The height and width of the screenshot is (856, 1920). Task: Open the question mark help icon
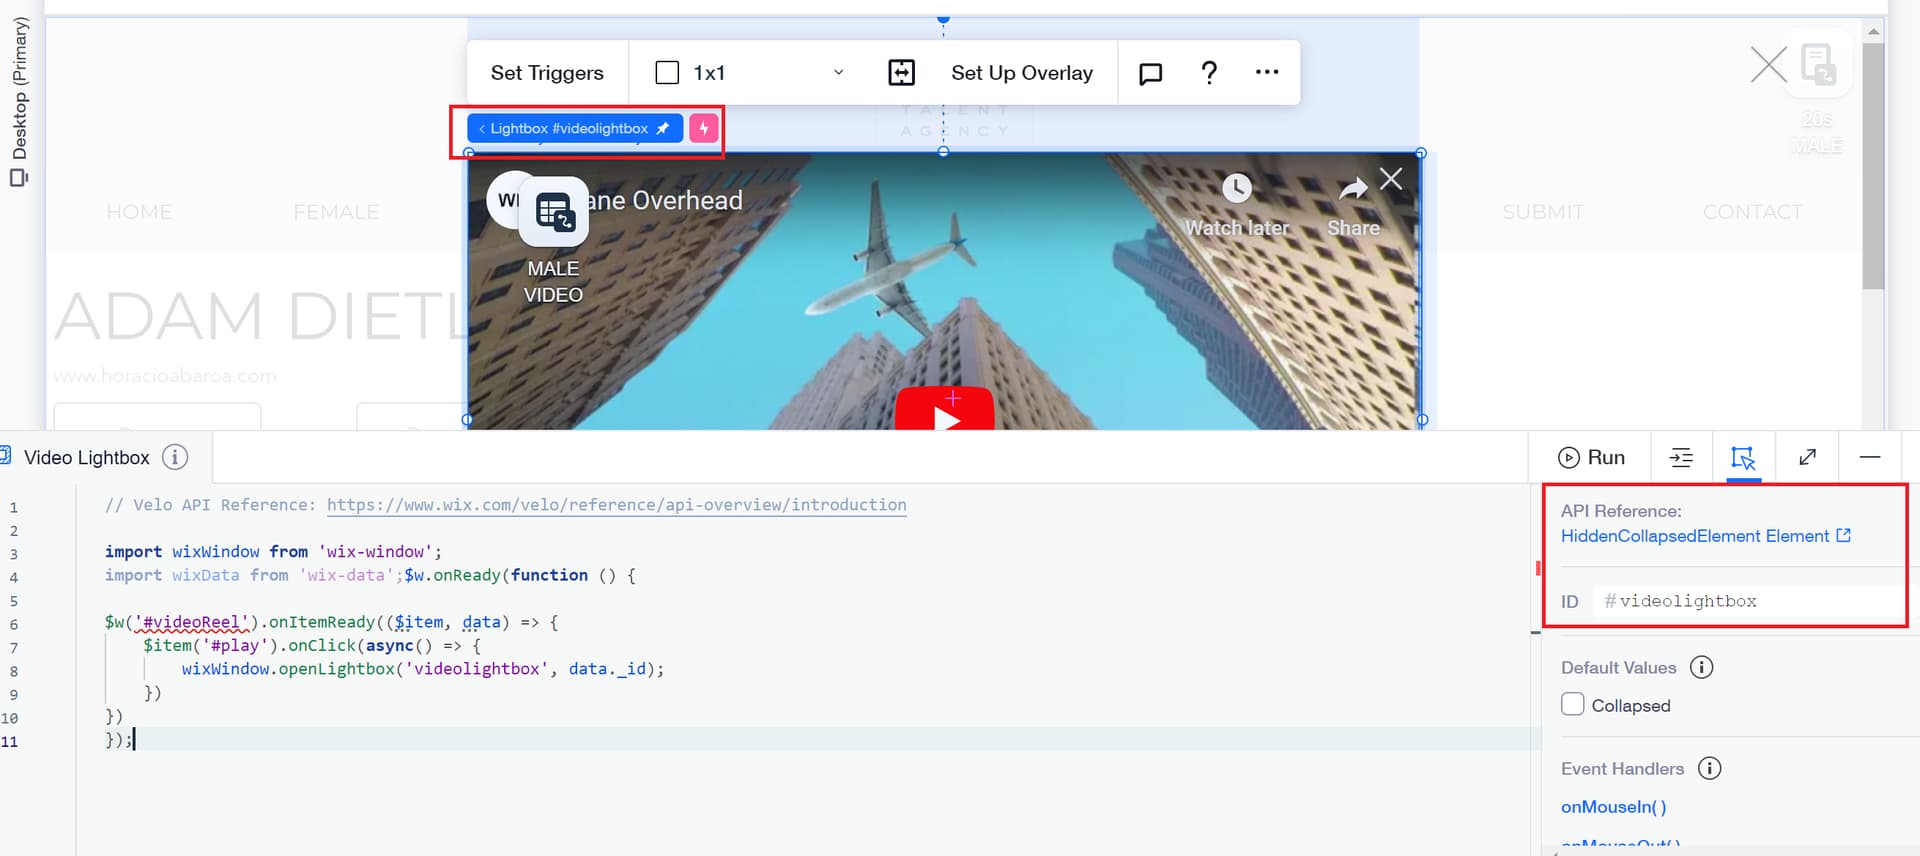[x=1209, y=72]
